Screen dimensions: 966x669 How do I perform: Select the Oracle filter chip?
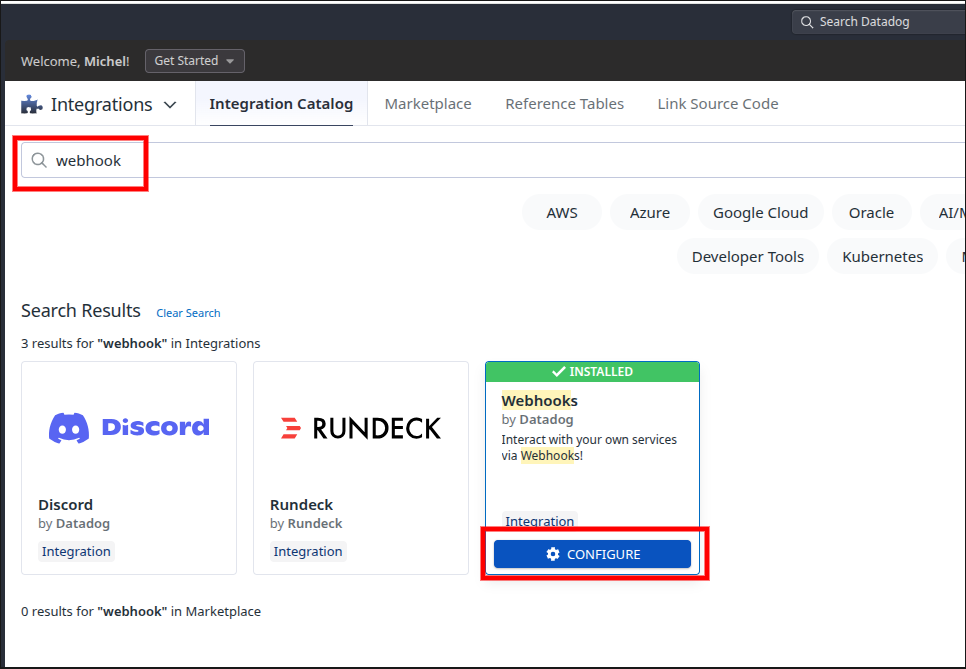[x=871, y=213]
